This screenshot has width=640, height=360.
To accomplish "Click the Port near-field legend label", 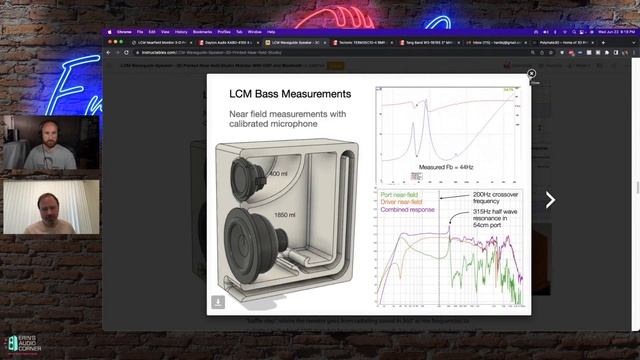I will pyautogui.click(x=399, y=195).
